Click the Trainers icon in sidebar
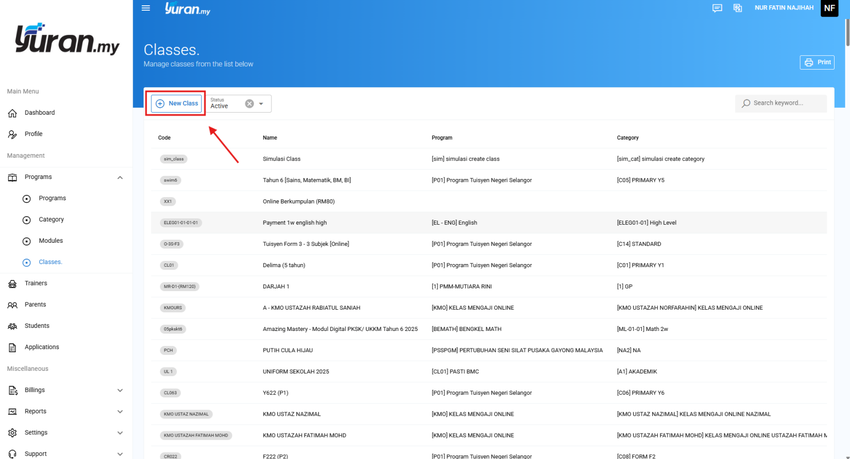The width and height of the screenshot is (850, 459). click(x=12, y=283)
